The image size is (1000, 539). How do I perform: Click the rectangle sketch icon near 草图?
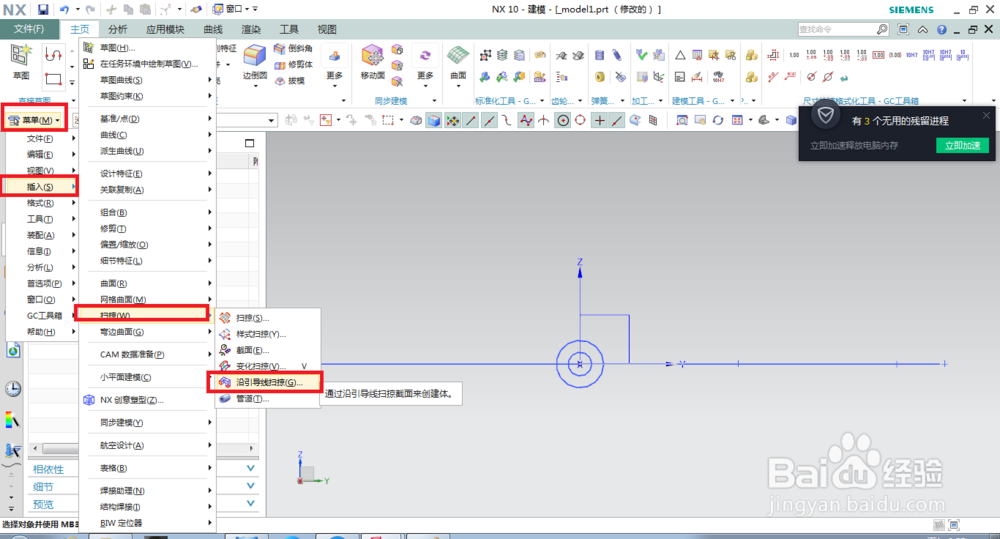[x=53, y=80]
